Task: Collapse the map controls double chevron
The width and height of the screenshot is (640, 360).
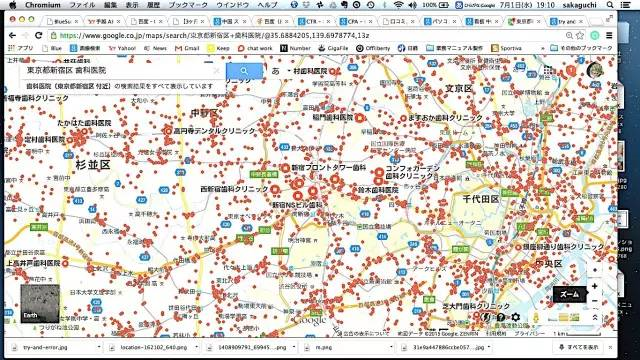Action: point(595,317)
